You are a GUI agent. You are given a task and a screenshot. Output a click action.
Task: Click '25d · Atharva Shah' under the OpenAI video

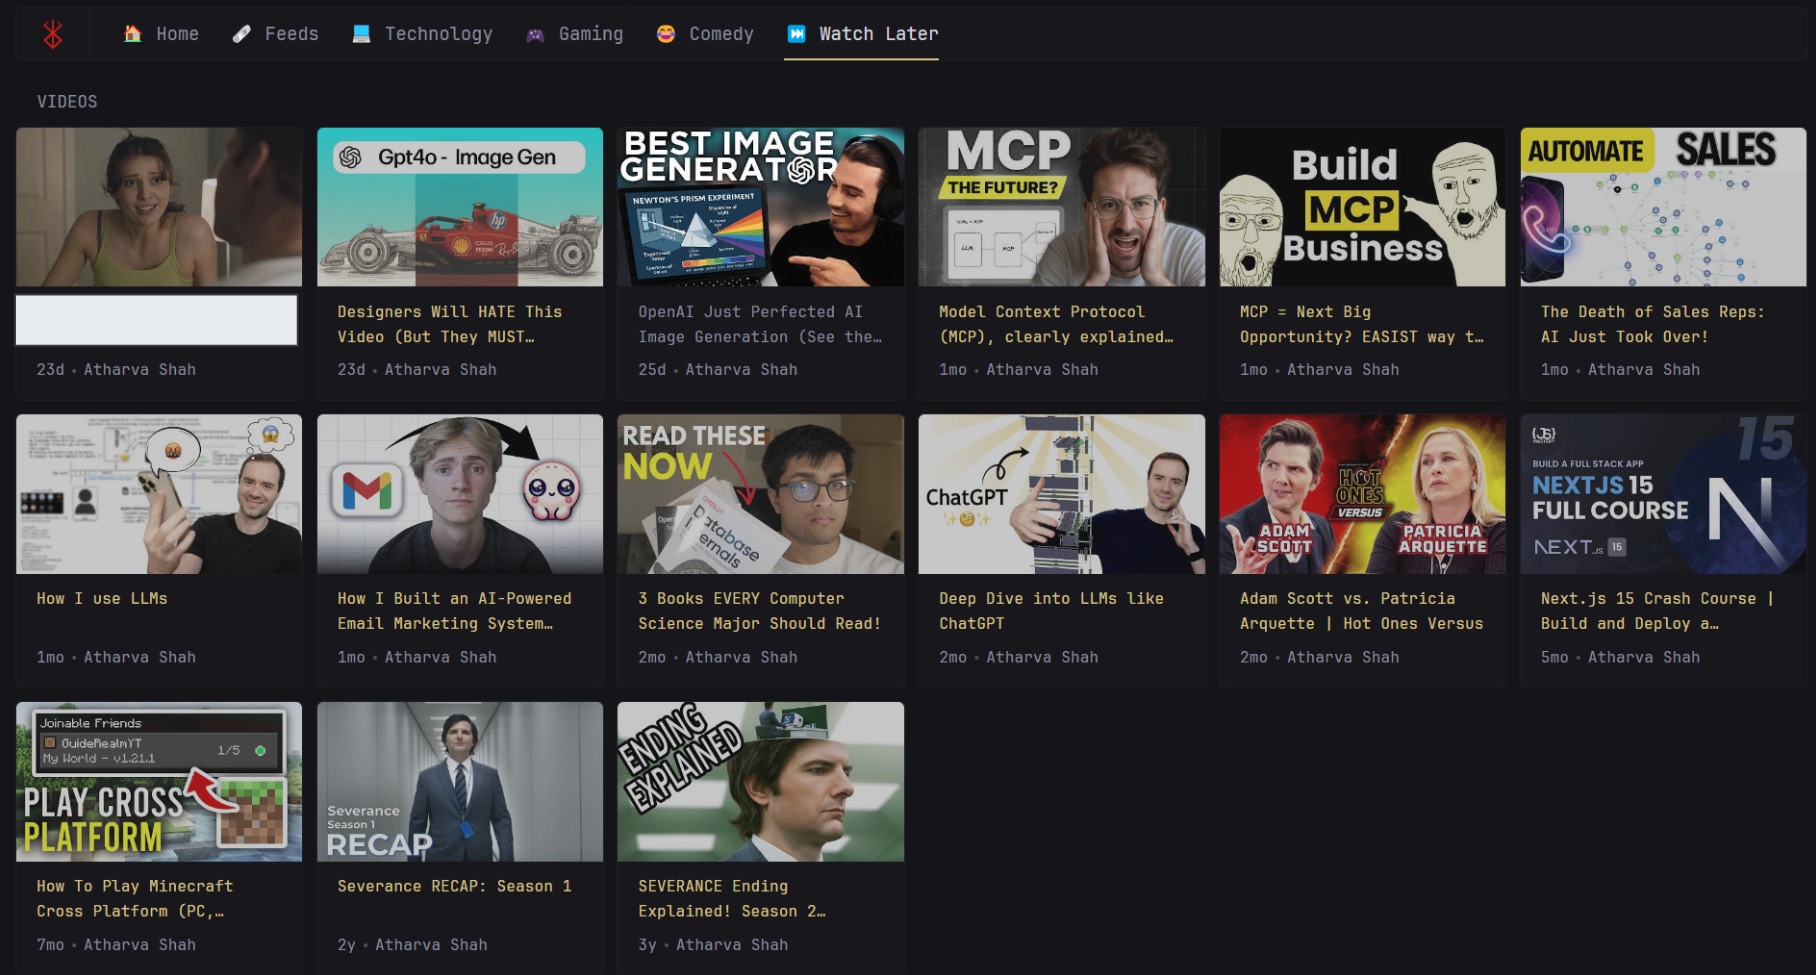(x=718, y=369)
